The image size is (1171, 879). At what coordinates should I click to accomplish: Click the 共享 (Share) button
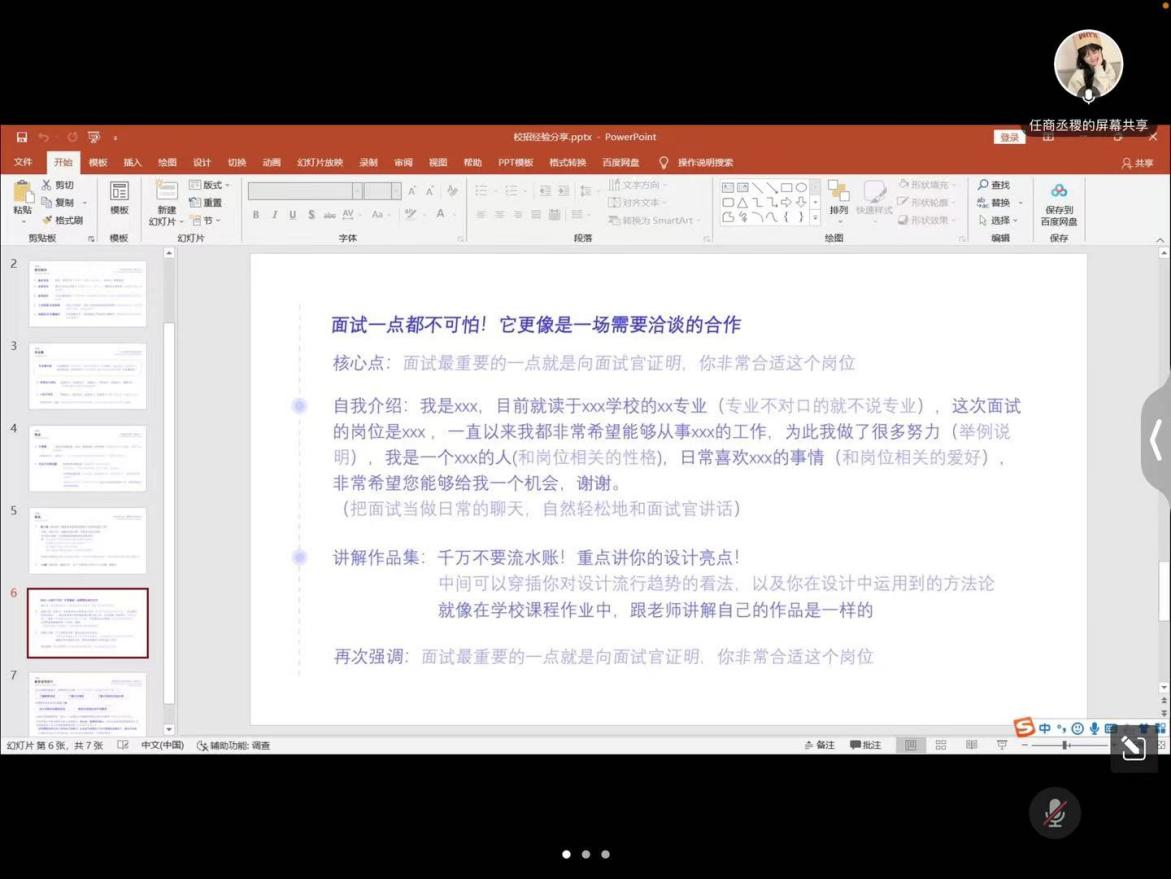click(x=1137, y=163)
